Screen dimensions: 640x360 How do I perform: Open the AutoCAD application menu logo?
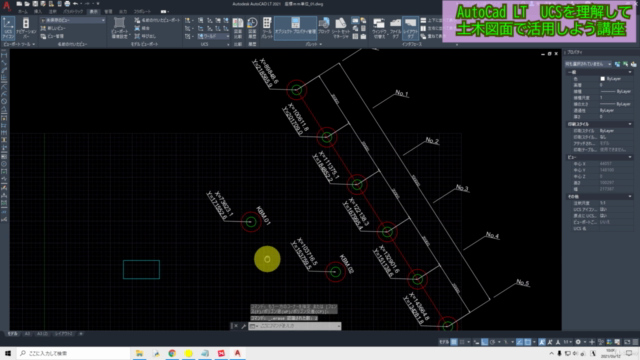point(7,6)
